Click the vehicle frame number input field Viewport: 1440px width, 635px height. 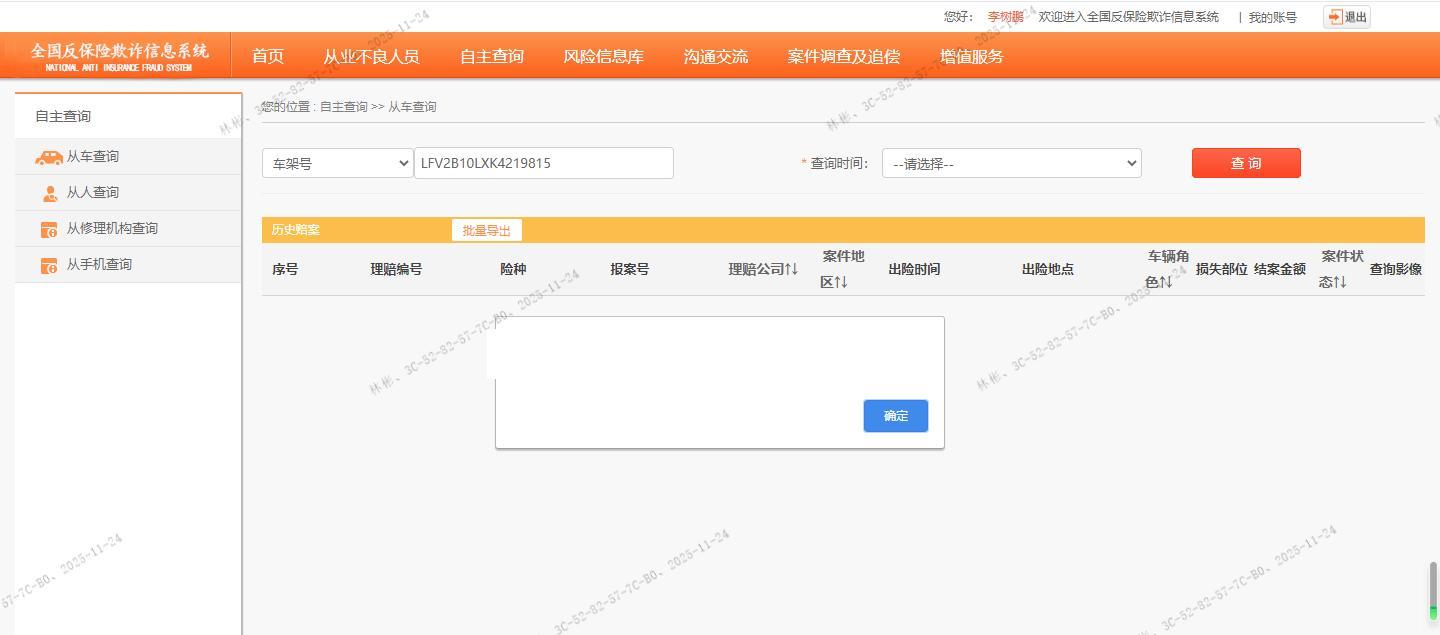(x=544, y=163)
